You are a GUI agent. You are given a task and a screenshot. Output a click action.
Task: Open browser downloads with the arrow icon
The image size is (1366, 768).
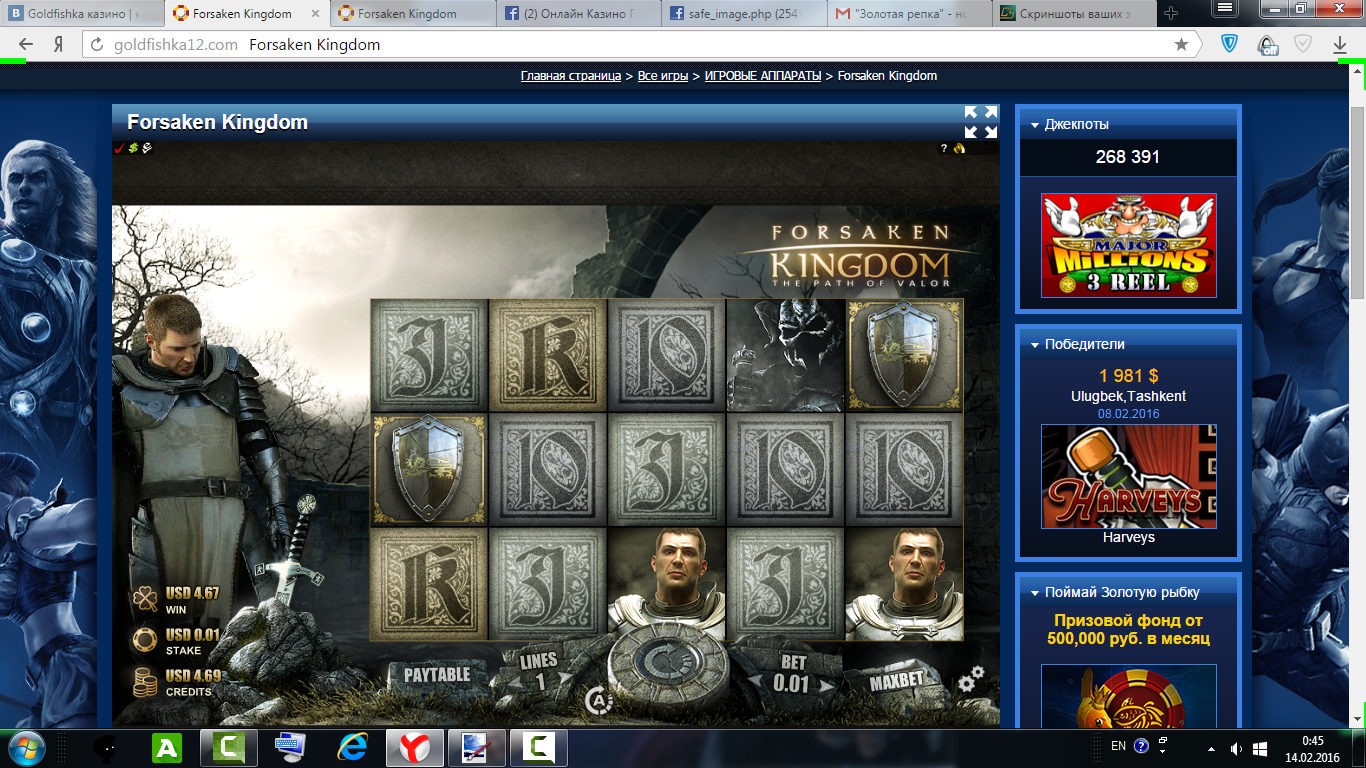[x=1340, y=45]
